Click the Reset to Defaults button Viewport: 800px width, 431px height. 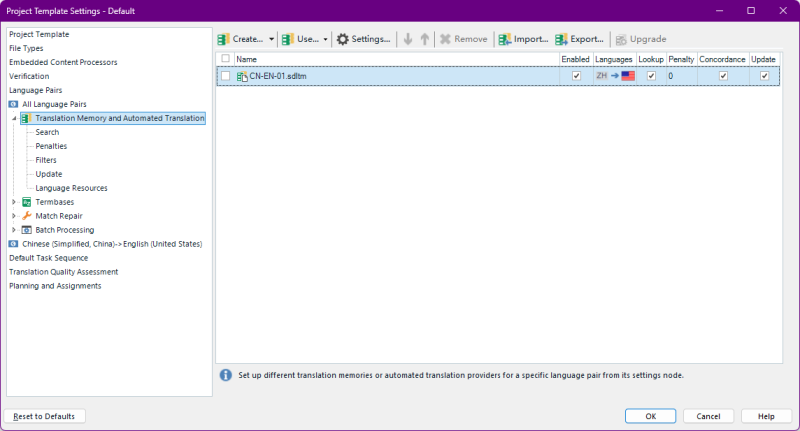click(x=45, y=416)
